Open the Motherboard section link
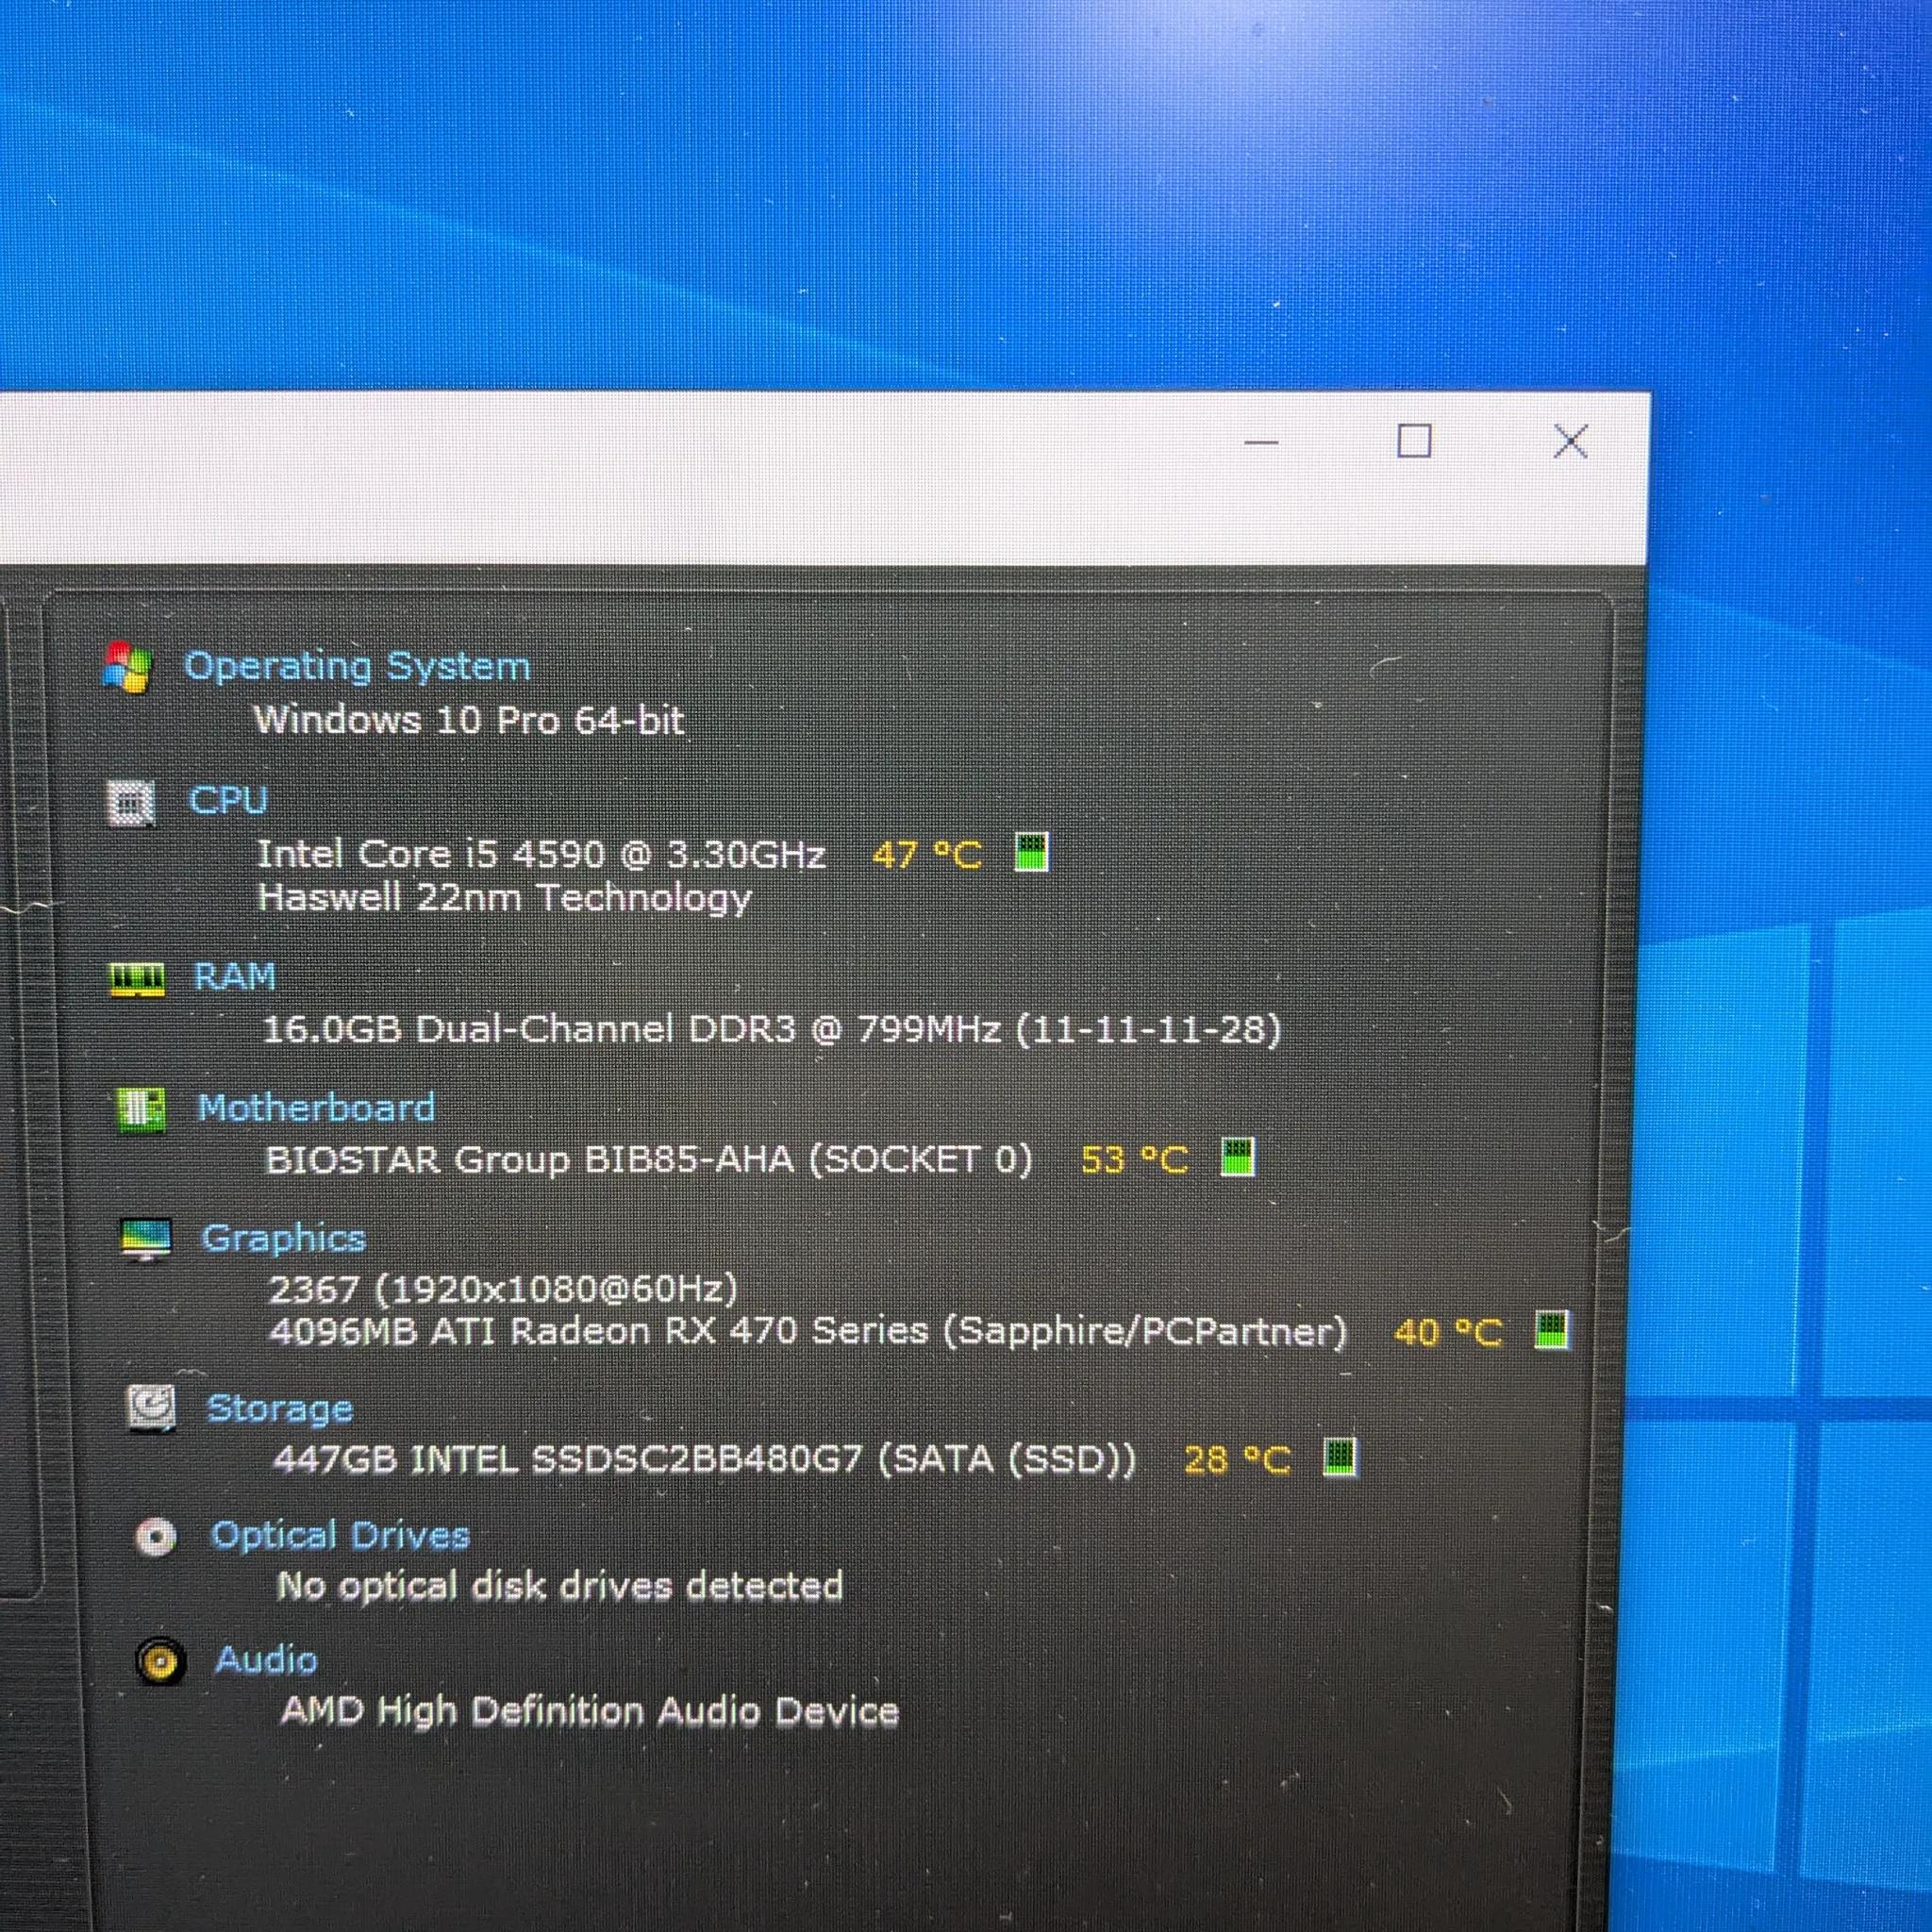This screenshot has width=1932, height=1932. tap(316, 1108)
